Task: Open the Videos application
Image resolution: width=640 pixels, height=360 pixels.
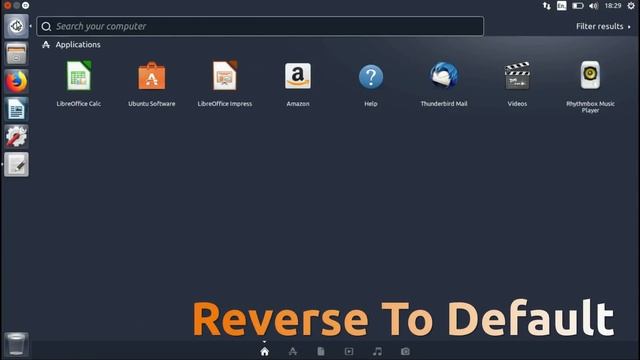Action: pos(517,76)
